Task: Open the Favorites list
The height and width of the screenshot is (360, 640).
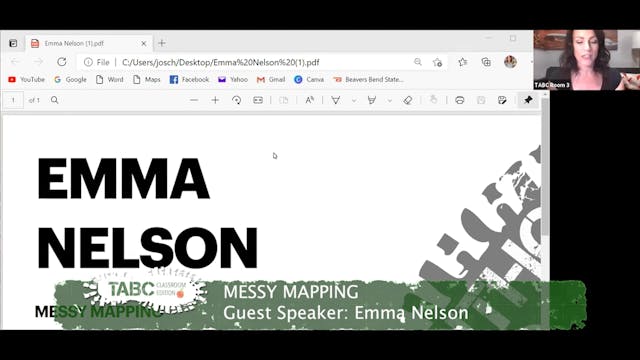Action: pyautogui.click(x=462, y=62)
